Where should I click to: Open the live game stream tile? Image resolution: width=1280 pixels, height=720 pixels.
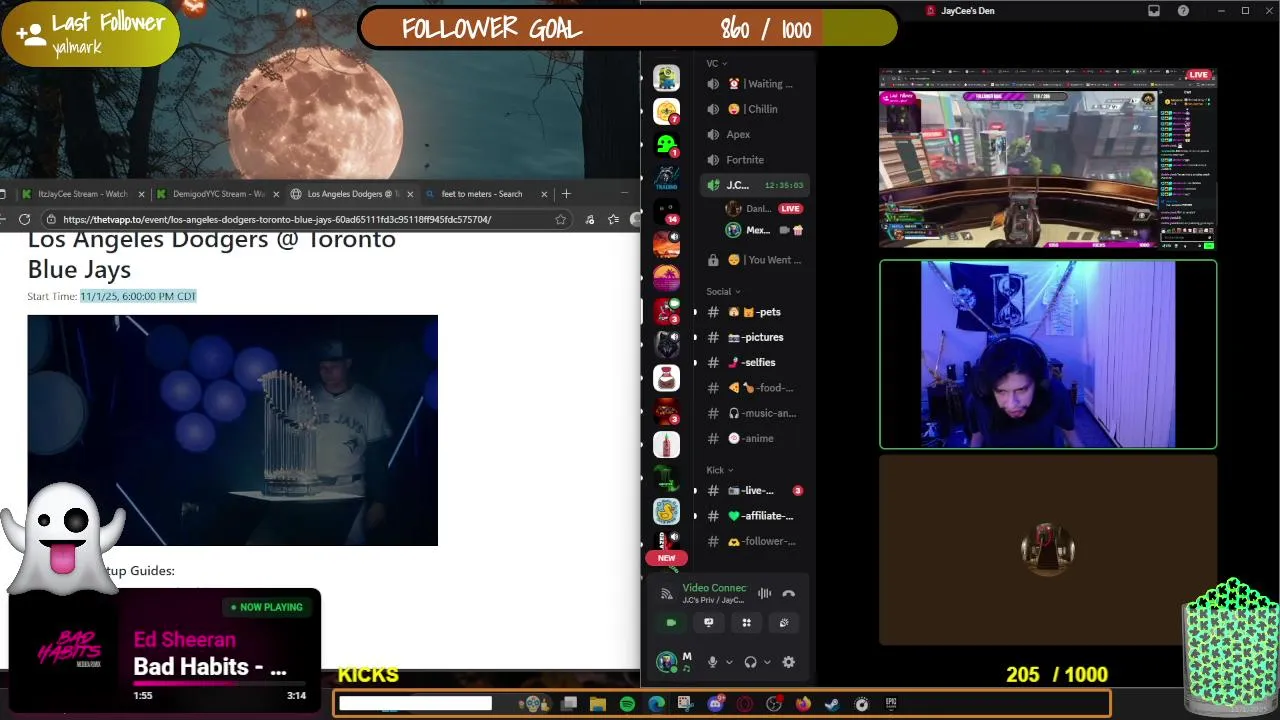[1048, 158]
